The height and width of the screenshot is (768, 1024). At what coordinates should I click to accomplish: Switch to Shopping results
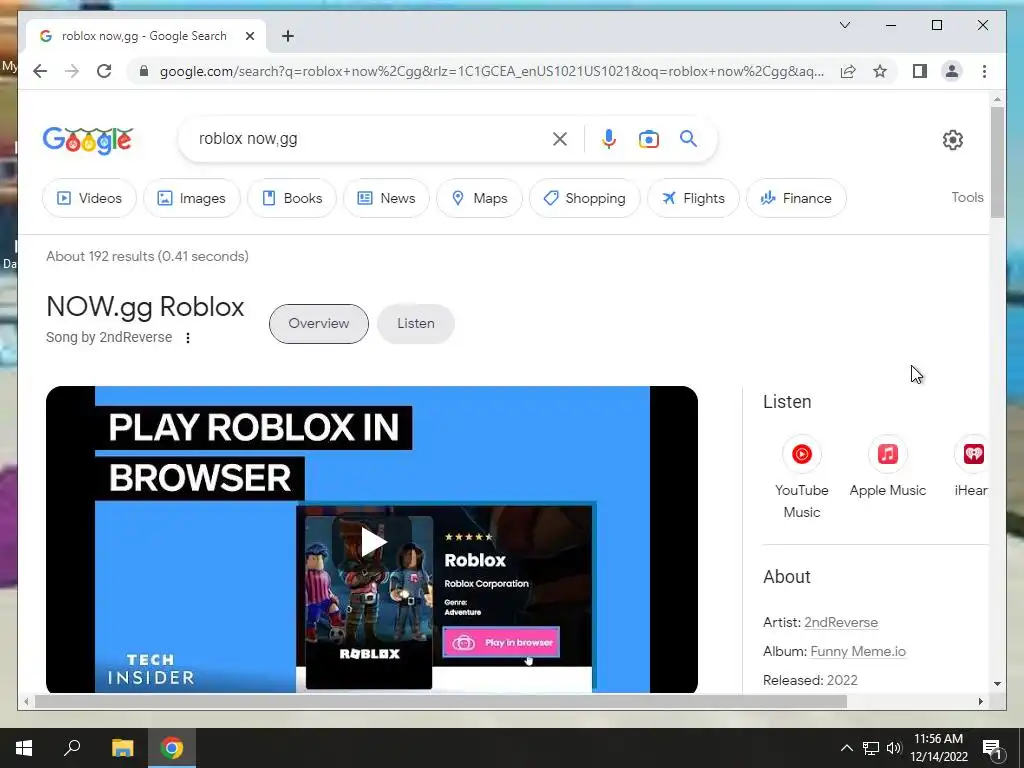tap(584, 198)
